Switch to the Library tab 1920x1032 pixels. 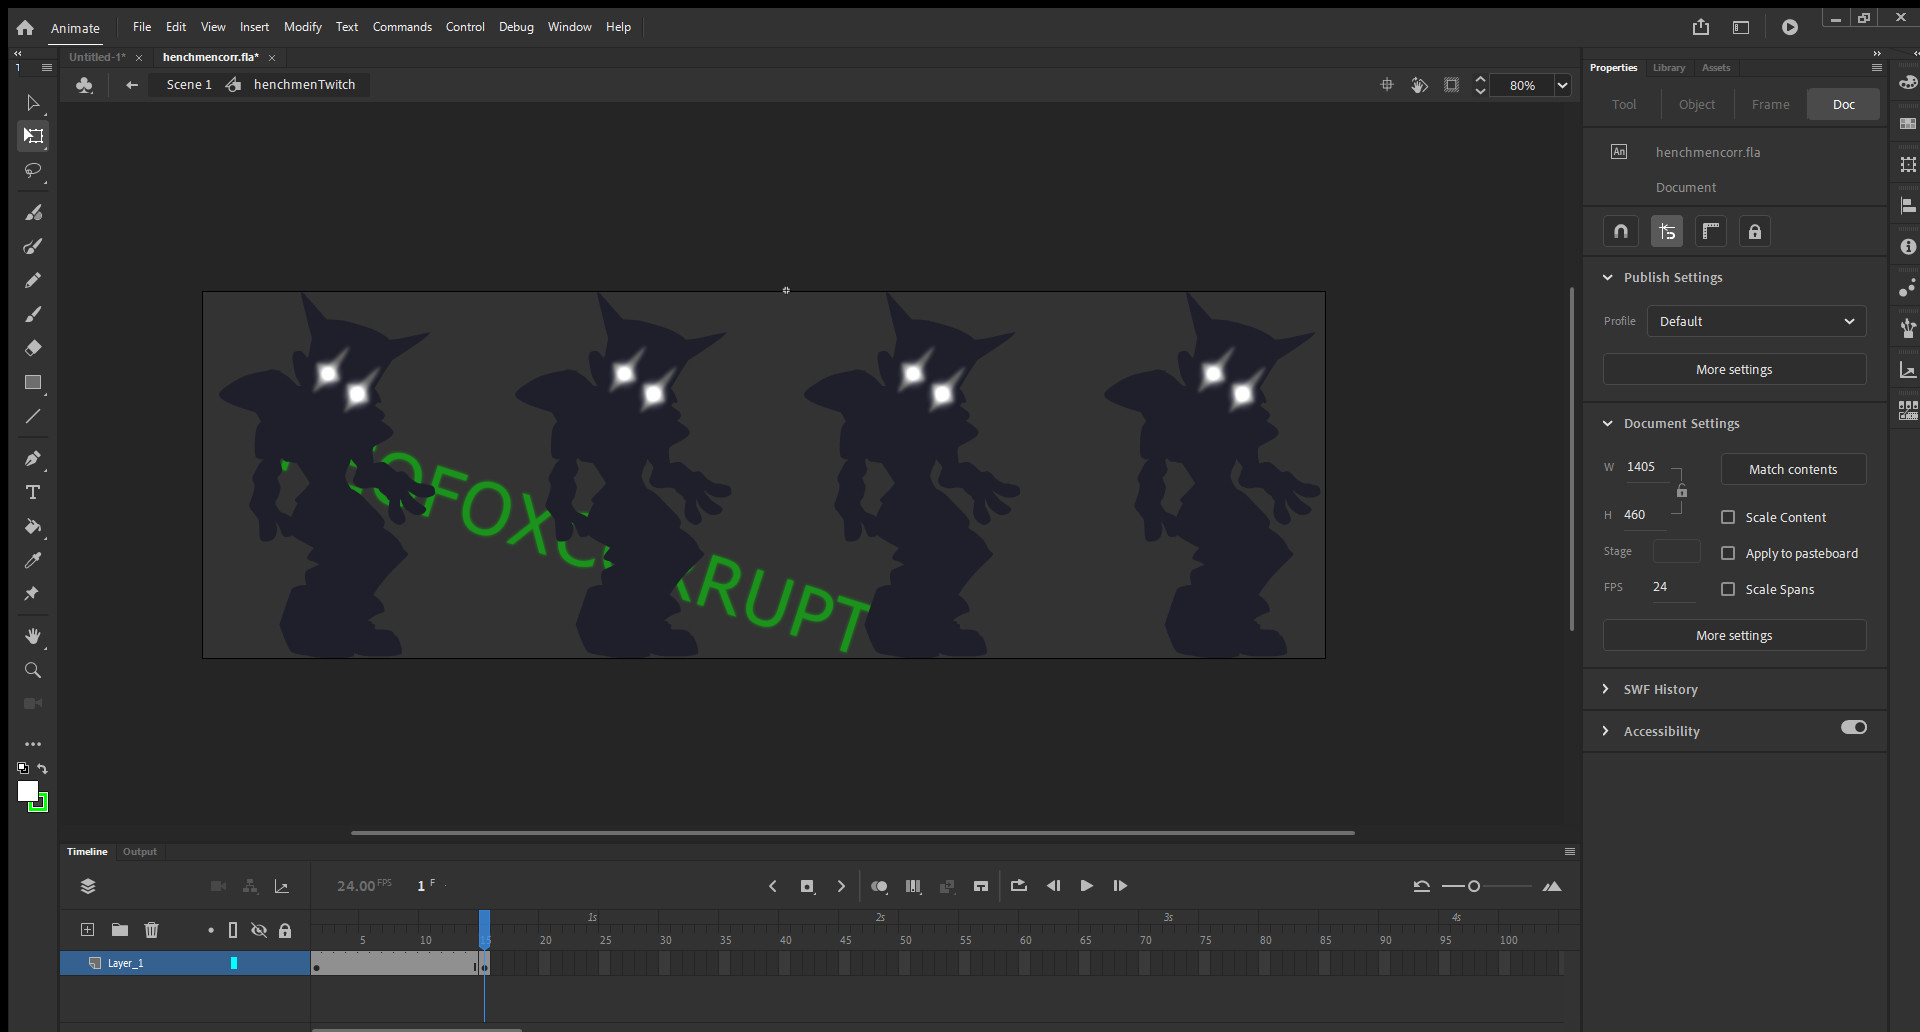[x=1668, y=67]
